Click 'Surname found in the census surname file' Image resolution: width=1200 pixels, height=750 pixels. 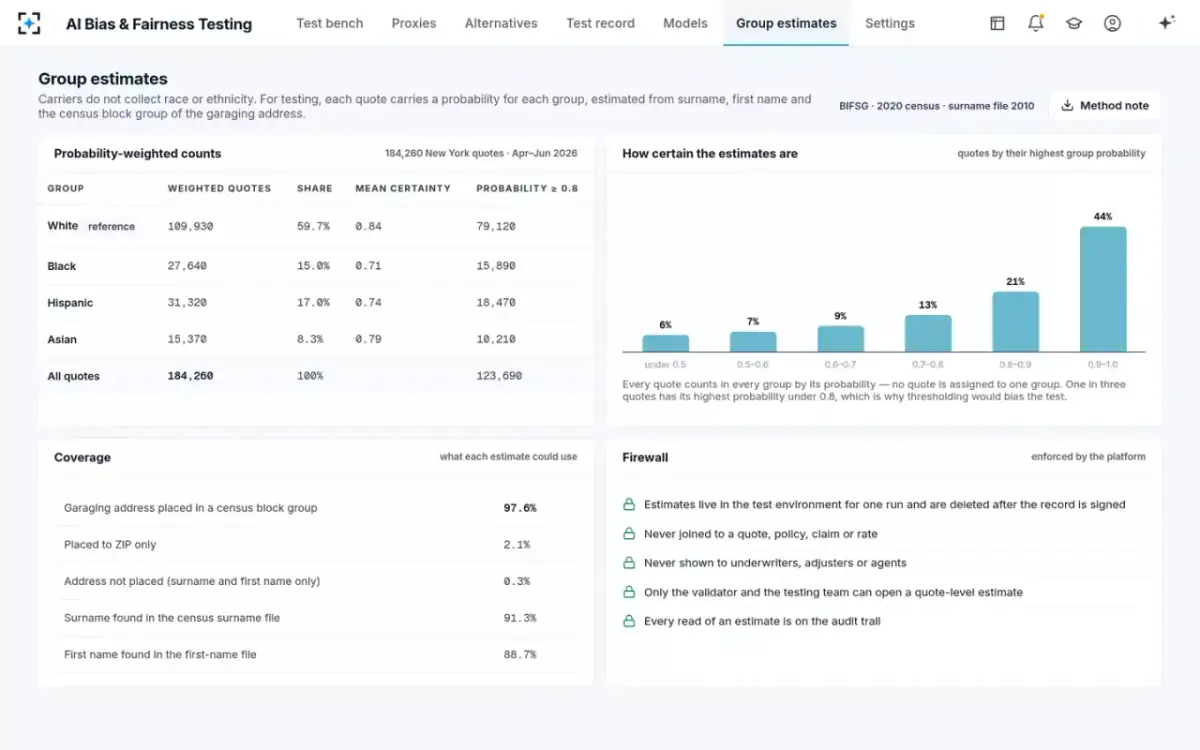[172, 618]
